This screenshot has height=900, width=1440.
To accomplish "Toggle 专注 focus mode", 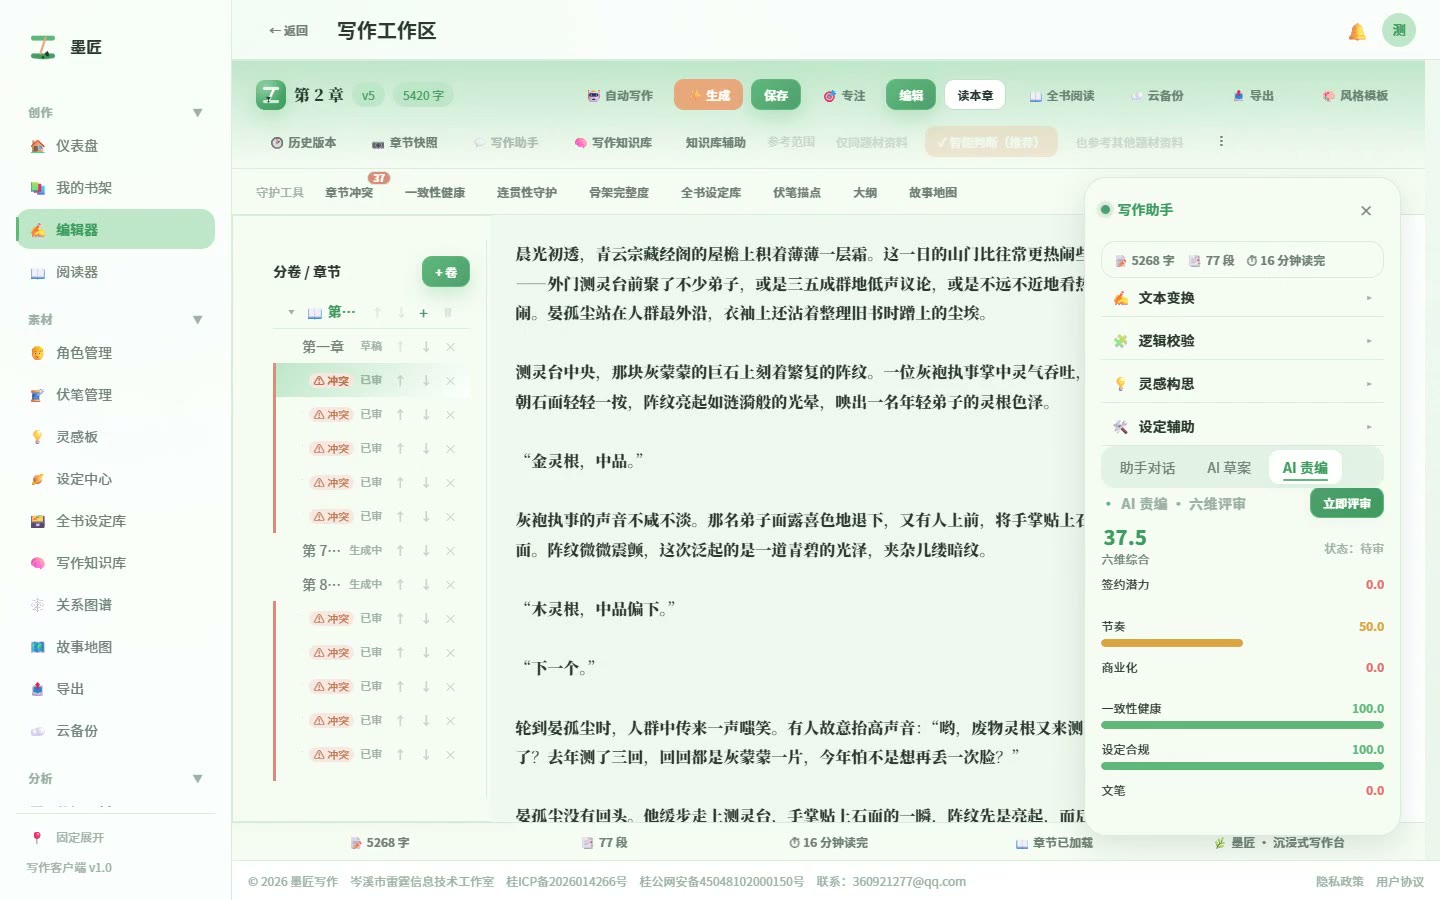I will [x=845, y=96].
